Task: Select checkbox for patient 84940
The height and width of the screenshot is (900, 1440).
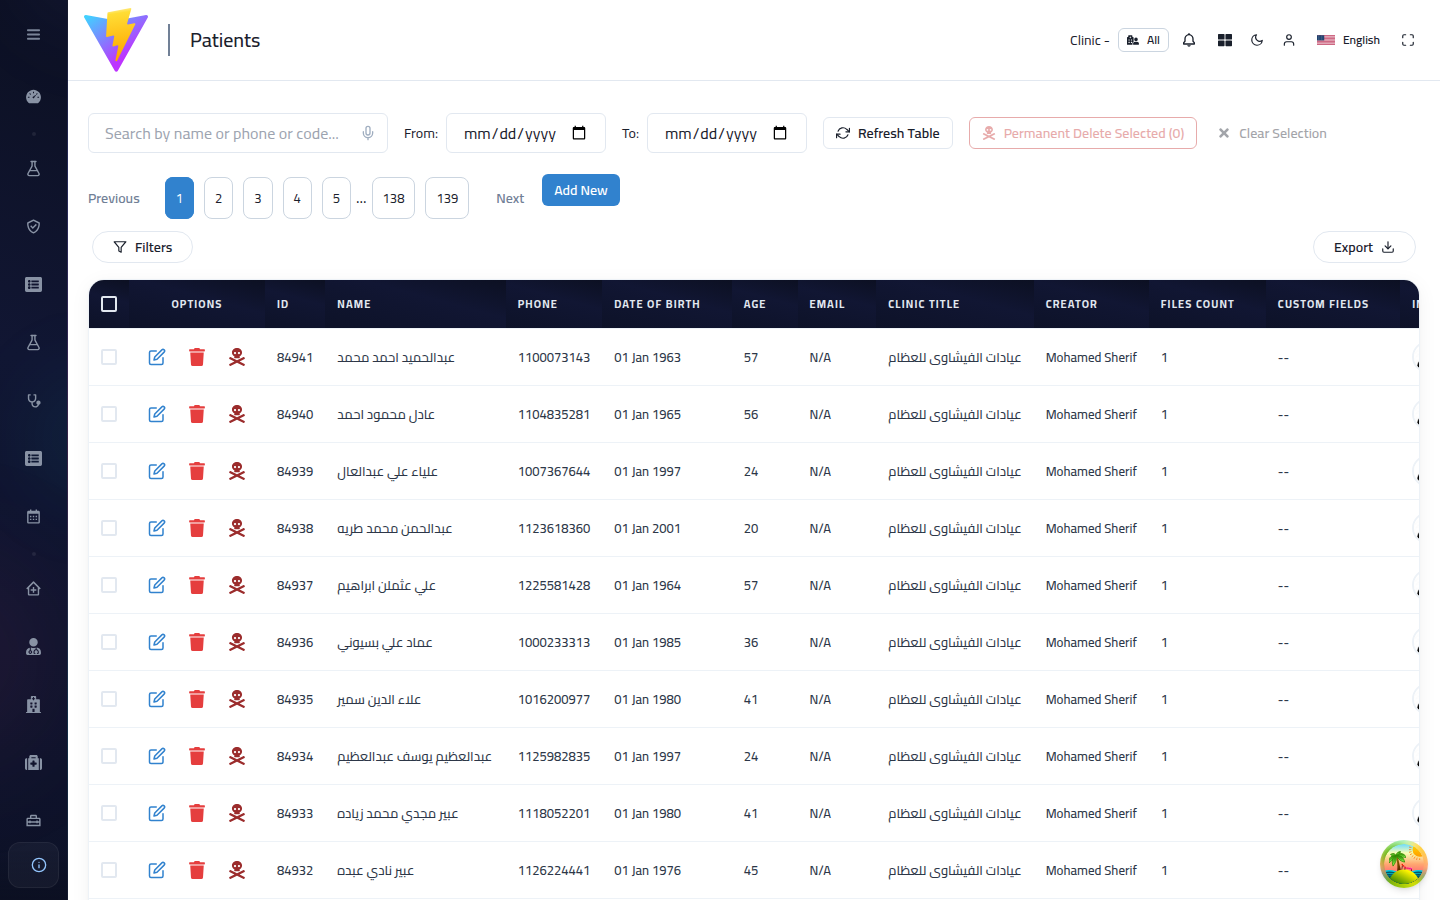Action: [x=109, y=414]
